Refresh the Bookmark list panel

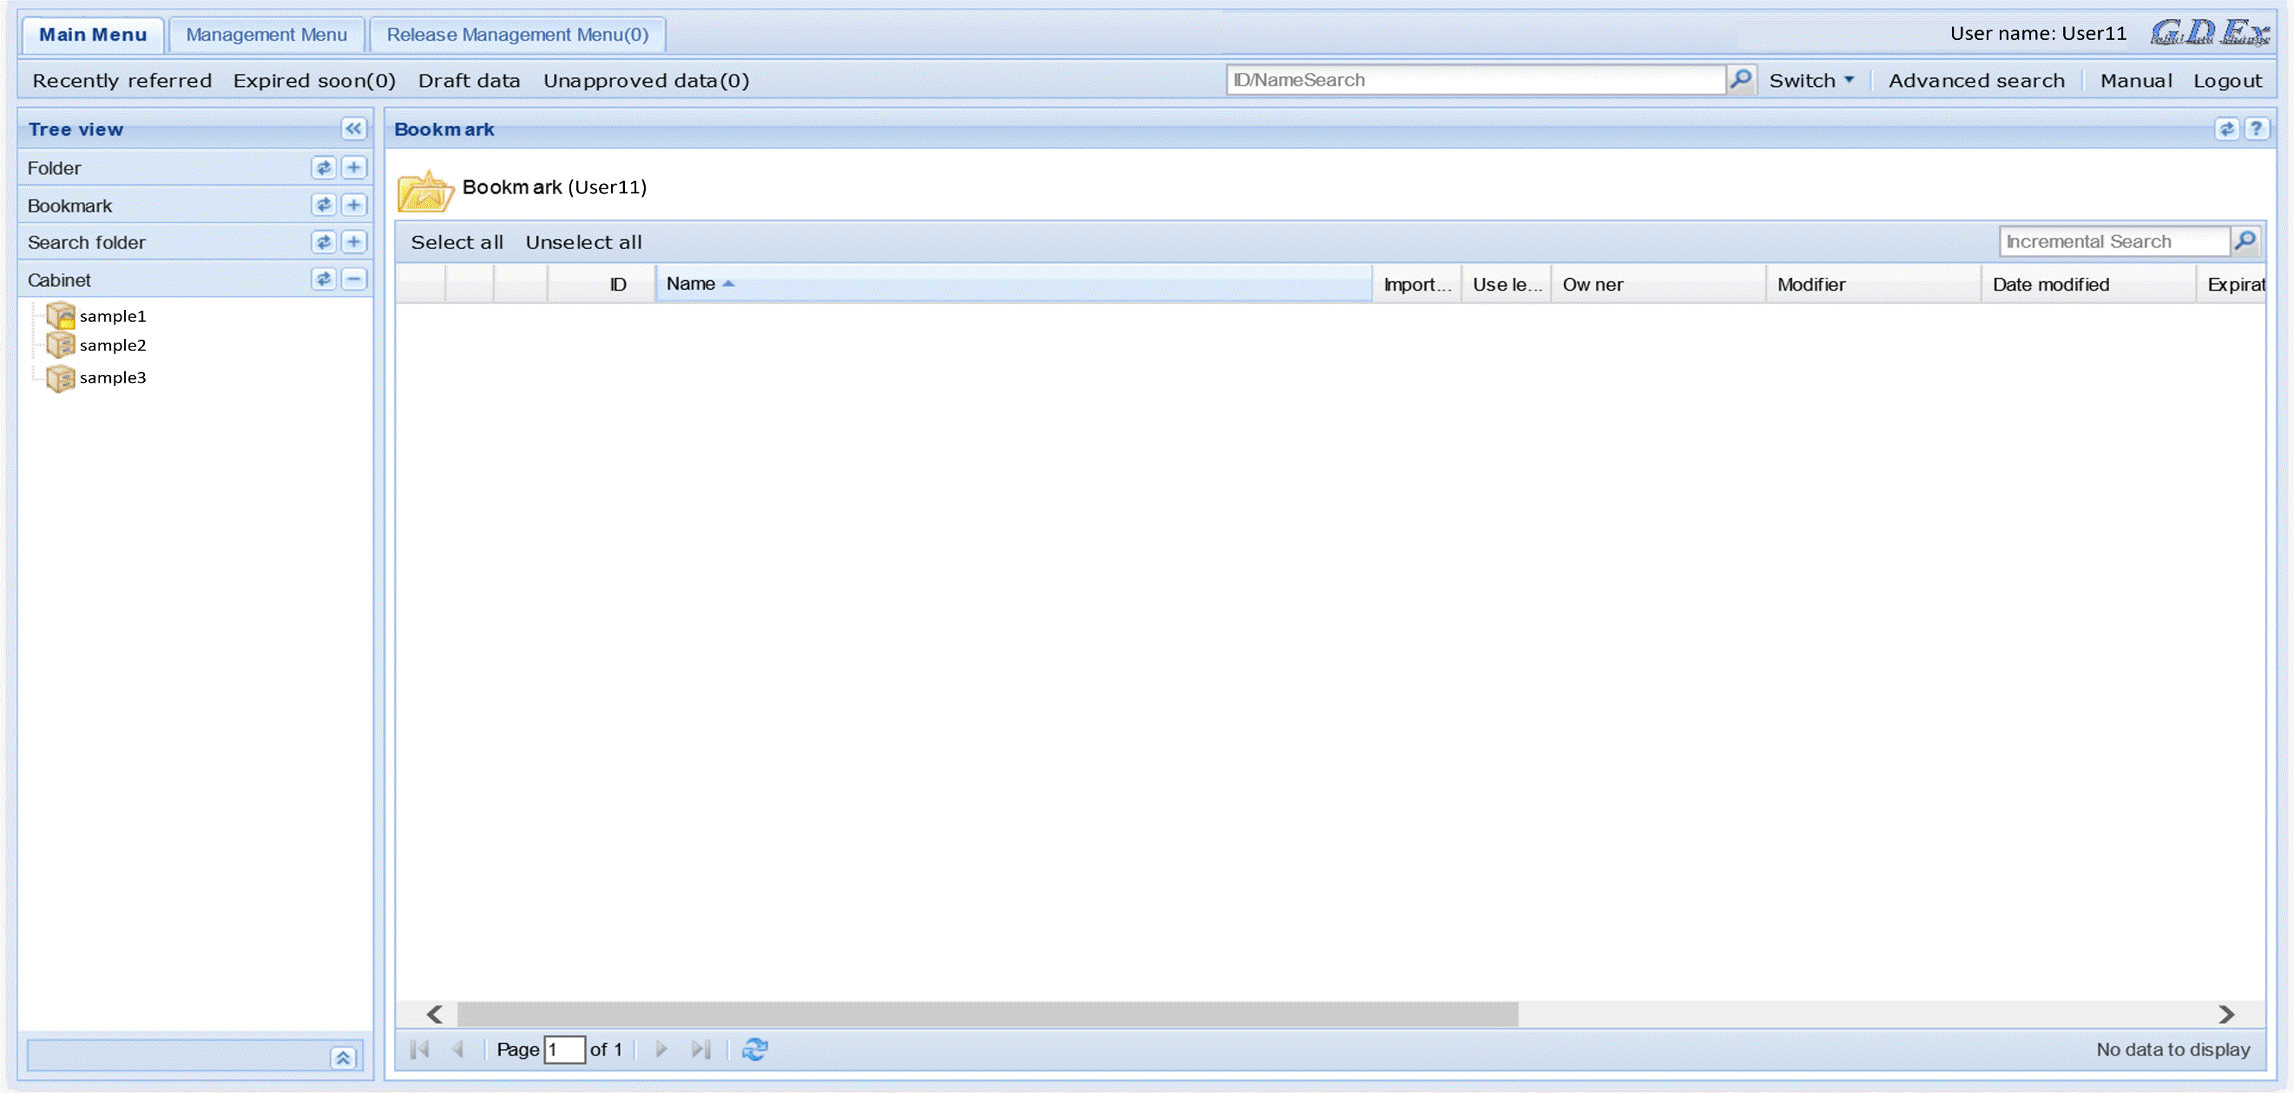[x=2228, y=129]
